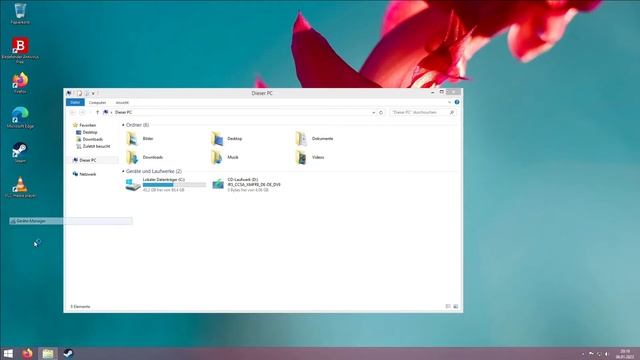The image size is (640, 360).
Task: Go up one folder level
Action: pyautogui.click(x=97, y=112)
